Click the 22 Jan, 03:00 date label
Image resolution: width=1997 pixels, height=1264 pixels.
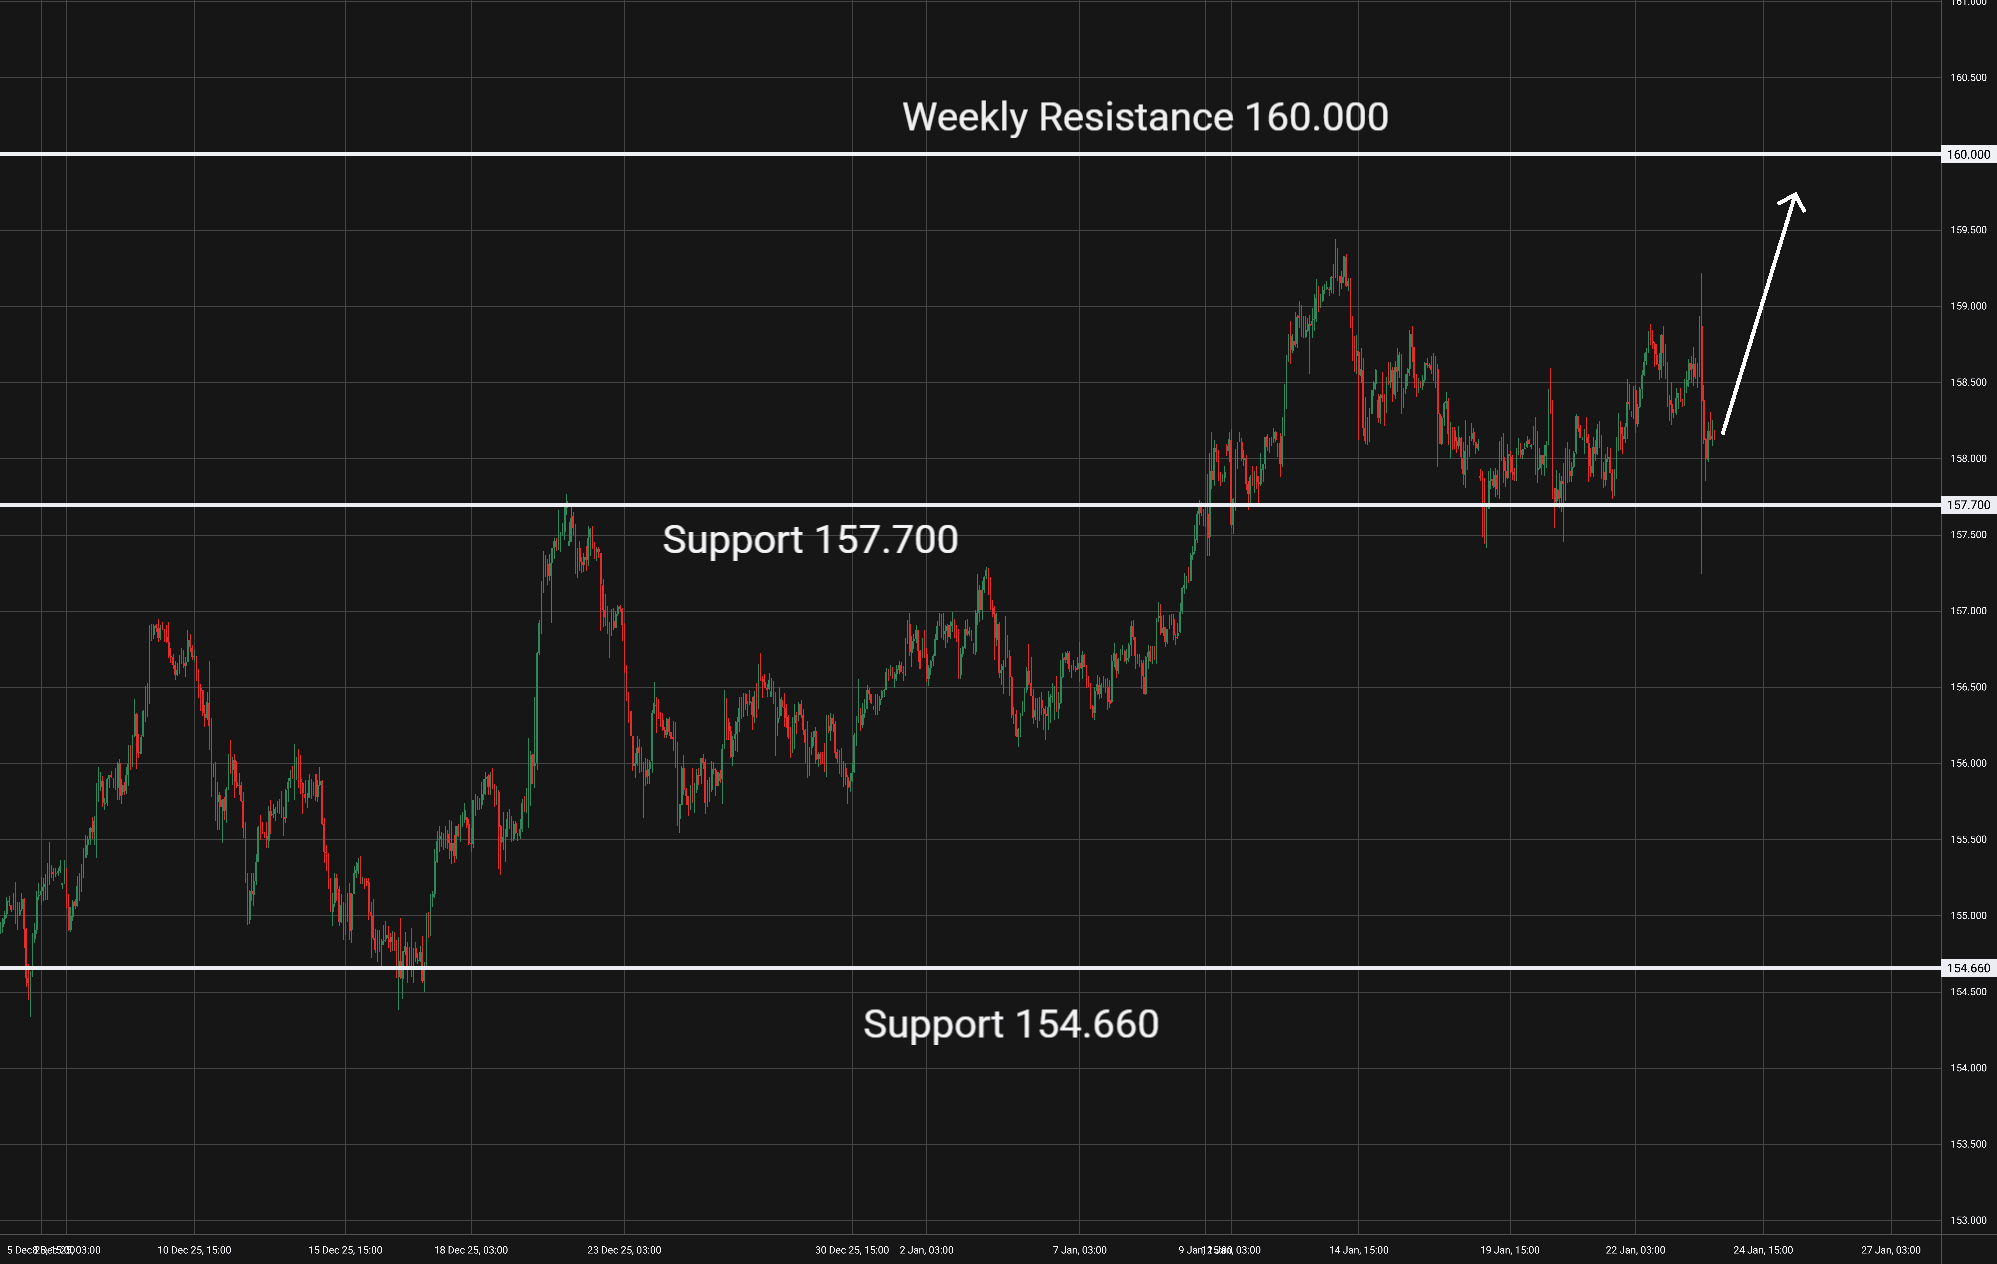[x=1635, y=1250]
